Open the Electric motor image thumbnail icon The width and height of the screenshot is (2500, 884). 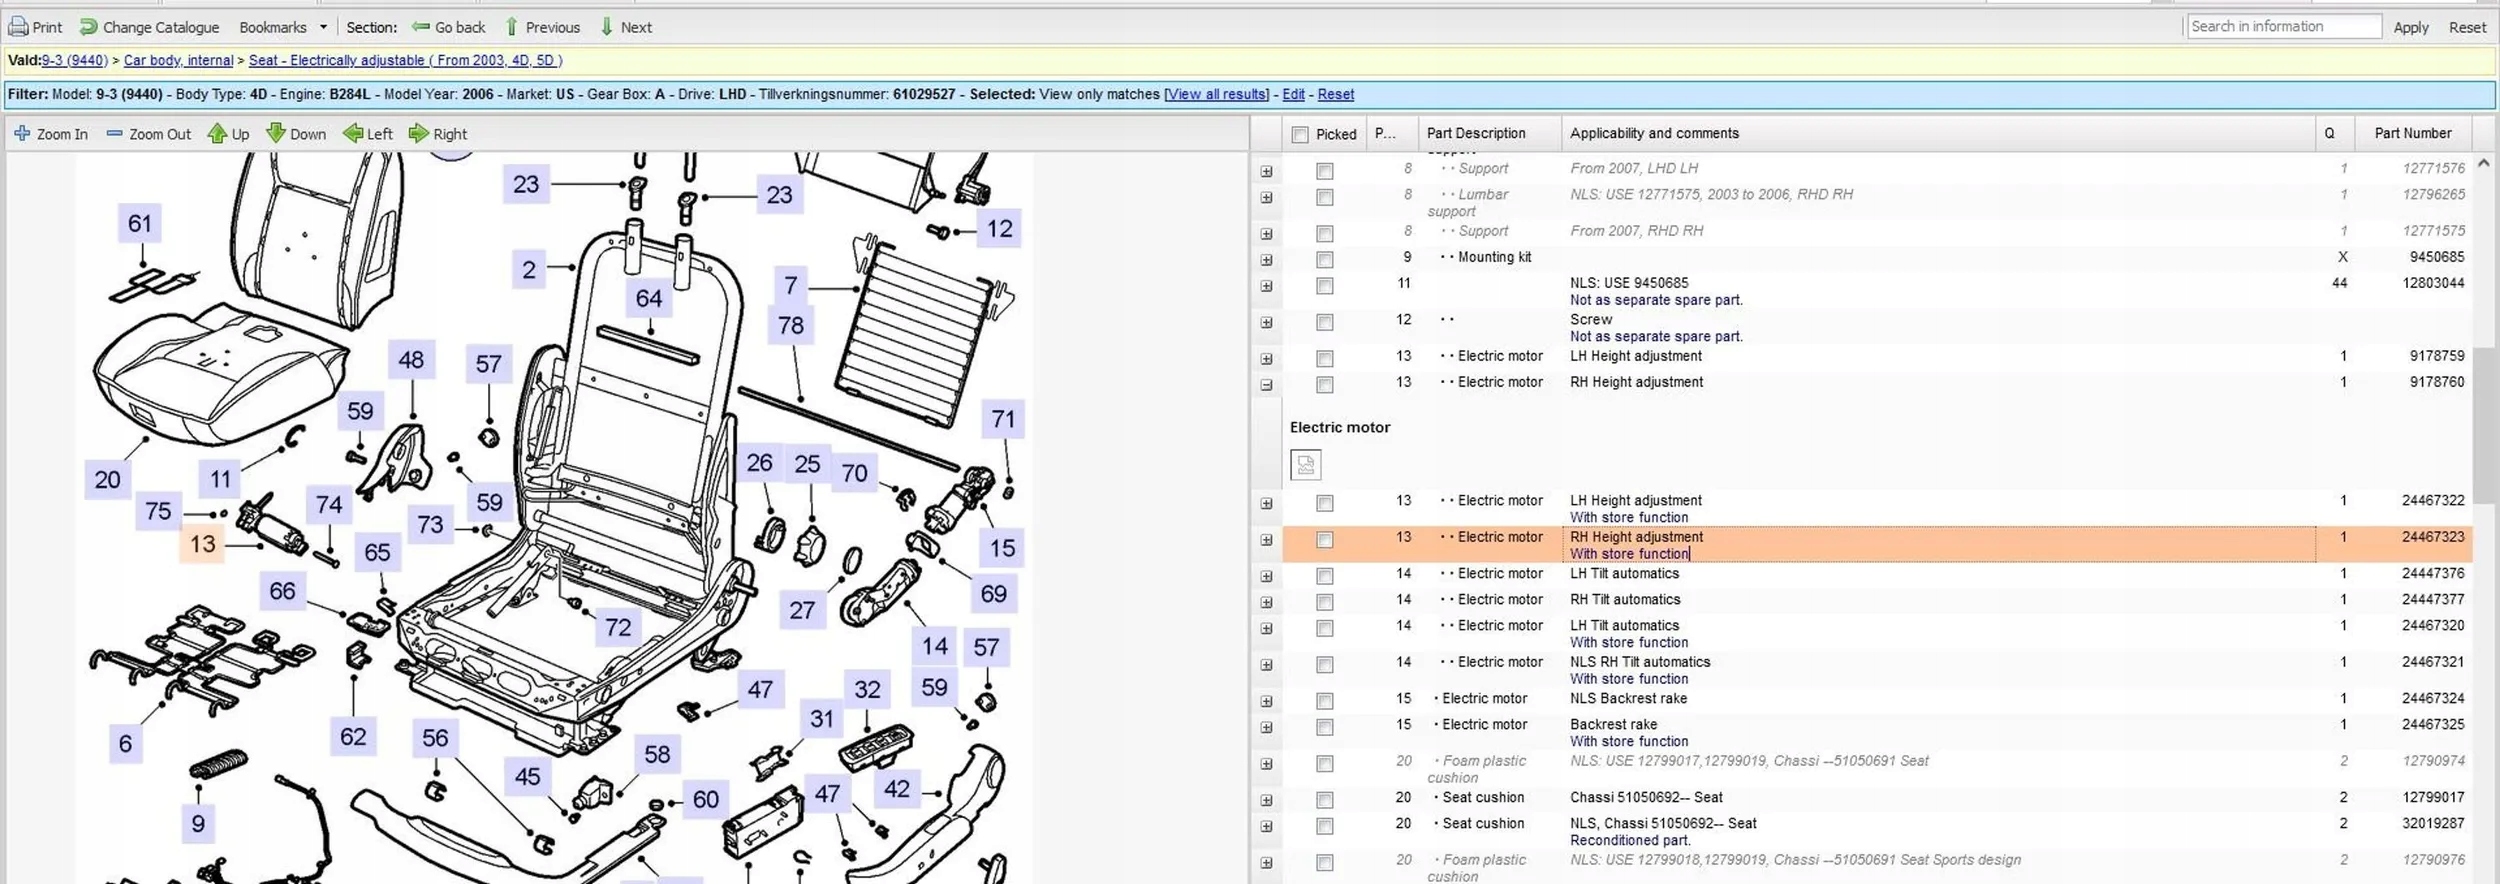(1305, 465)
